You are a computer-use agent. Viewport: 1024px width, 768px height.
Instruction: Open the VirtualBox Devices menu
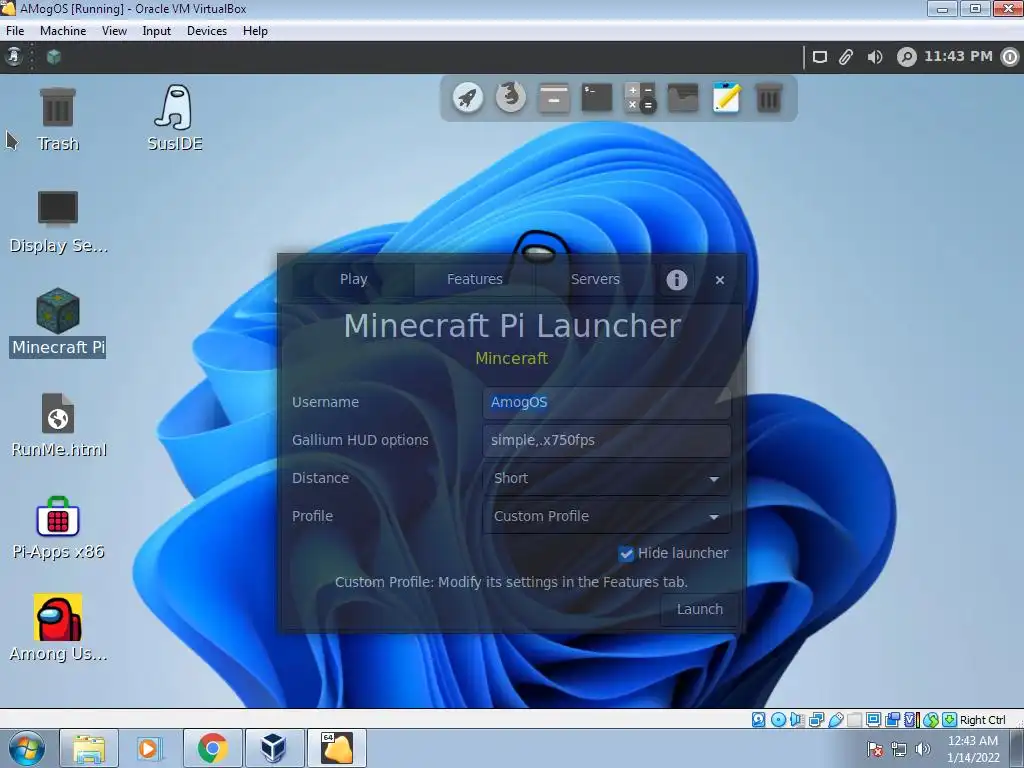[x=207, y=31]
